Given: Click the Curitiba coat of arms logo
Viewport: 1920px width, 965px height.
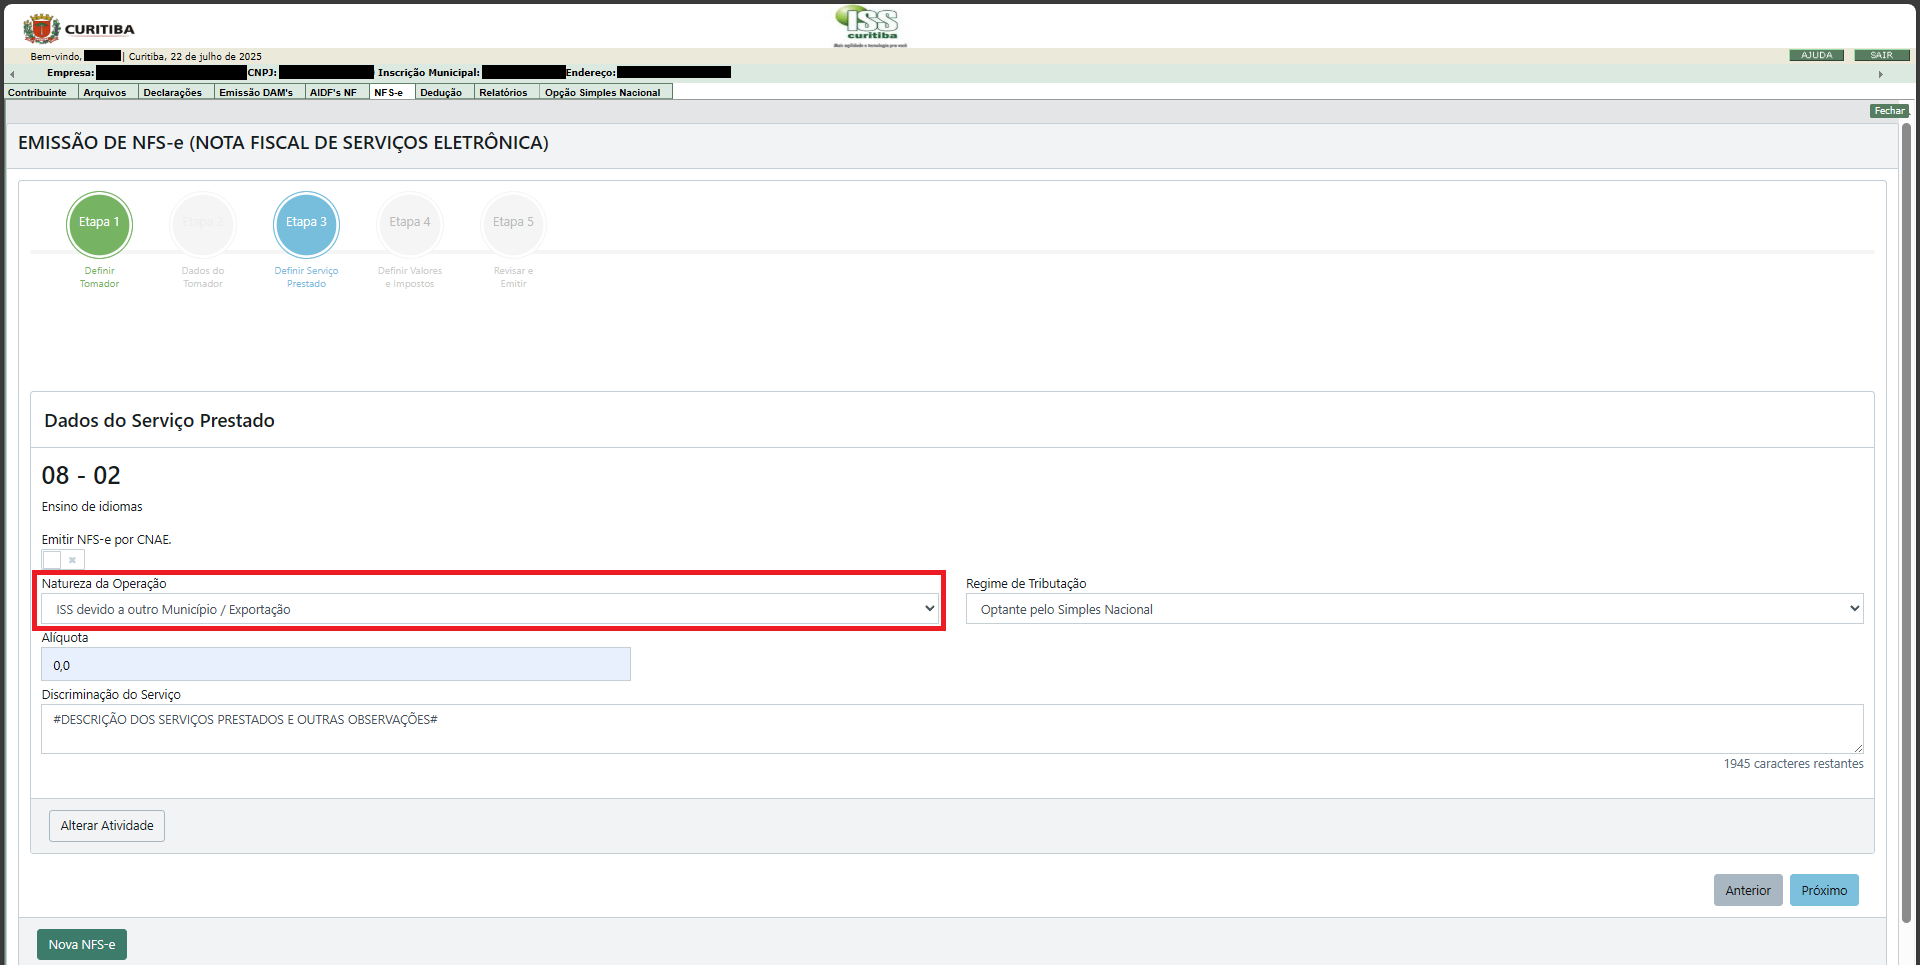Looking at the screenshot, I should [x=41, y=29].
